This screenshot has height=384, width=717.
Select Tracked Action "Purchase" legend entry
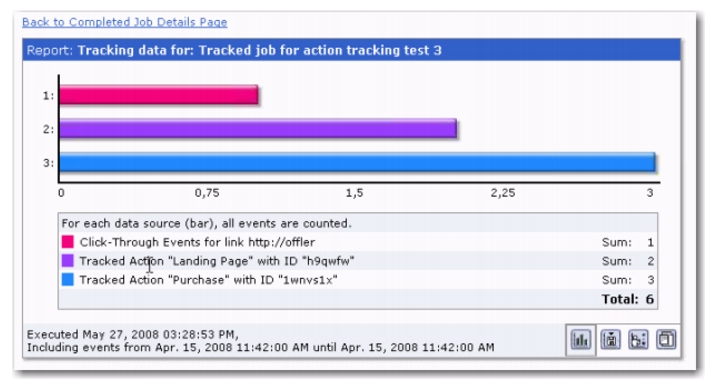coord(209,279)
